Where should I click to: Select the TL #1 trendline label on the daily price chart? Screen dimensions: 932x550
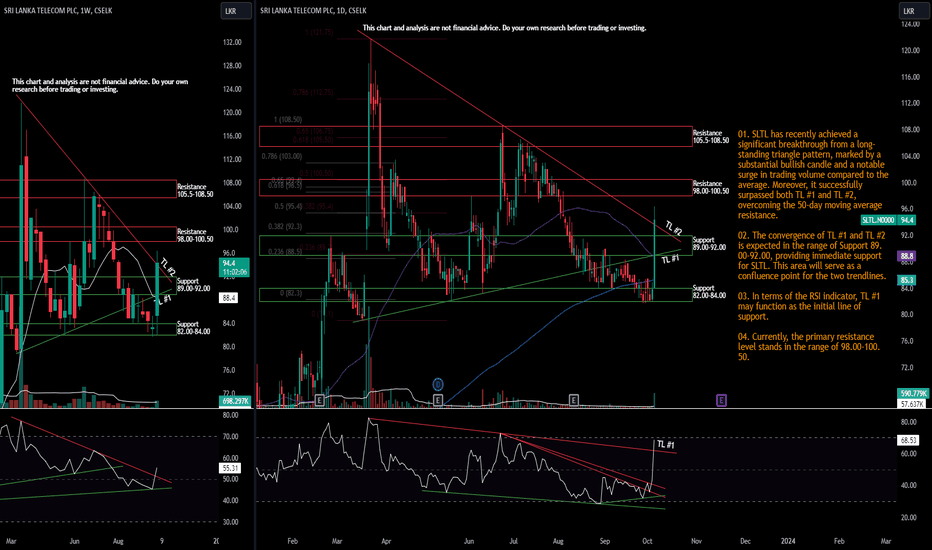click(x=670, y=259)
